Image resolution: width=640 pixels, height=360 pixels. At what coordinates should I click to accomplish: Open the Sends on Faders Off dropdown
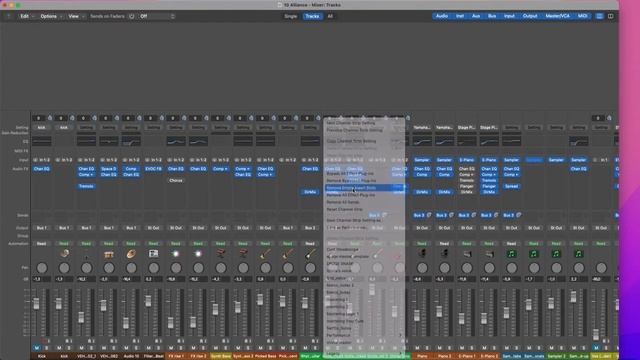click(x=157, y=16)
